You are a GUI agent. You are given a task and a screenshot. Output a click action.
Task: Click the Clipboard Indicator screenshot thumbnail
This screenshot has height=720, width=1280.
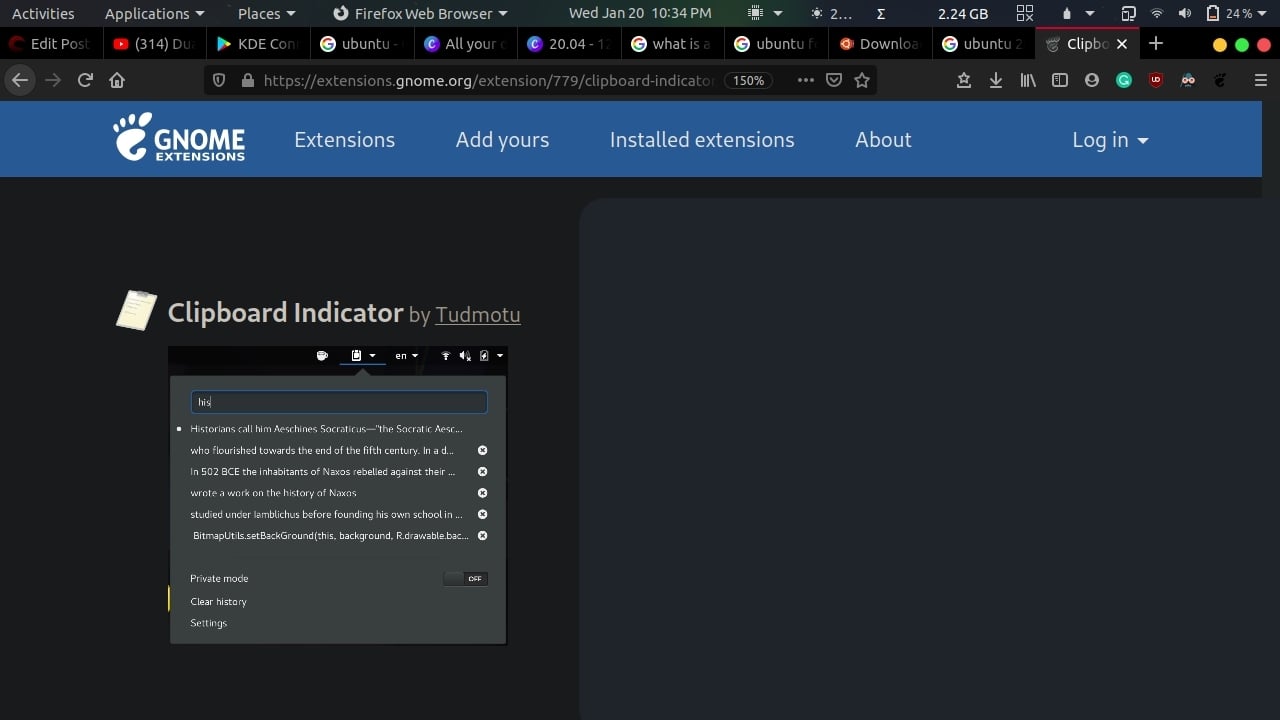coord(338,495)
